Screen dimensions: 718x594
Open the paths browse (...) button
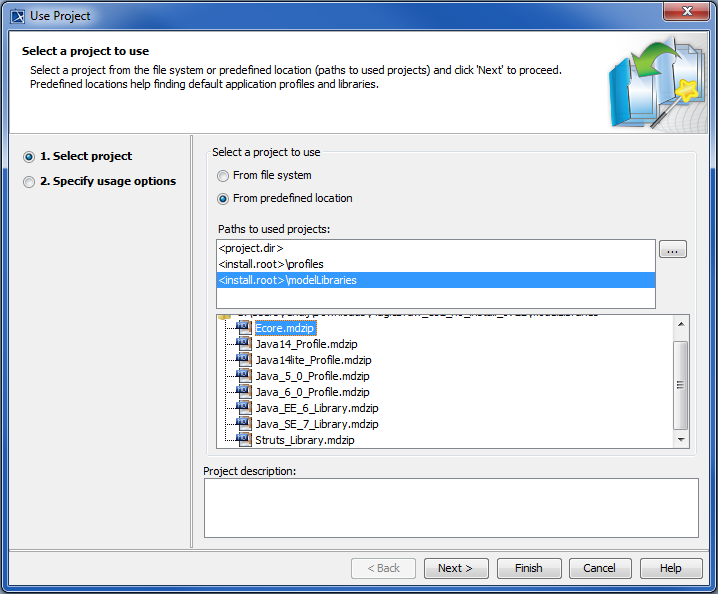pyautogui.click(x=673, y=250)
